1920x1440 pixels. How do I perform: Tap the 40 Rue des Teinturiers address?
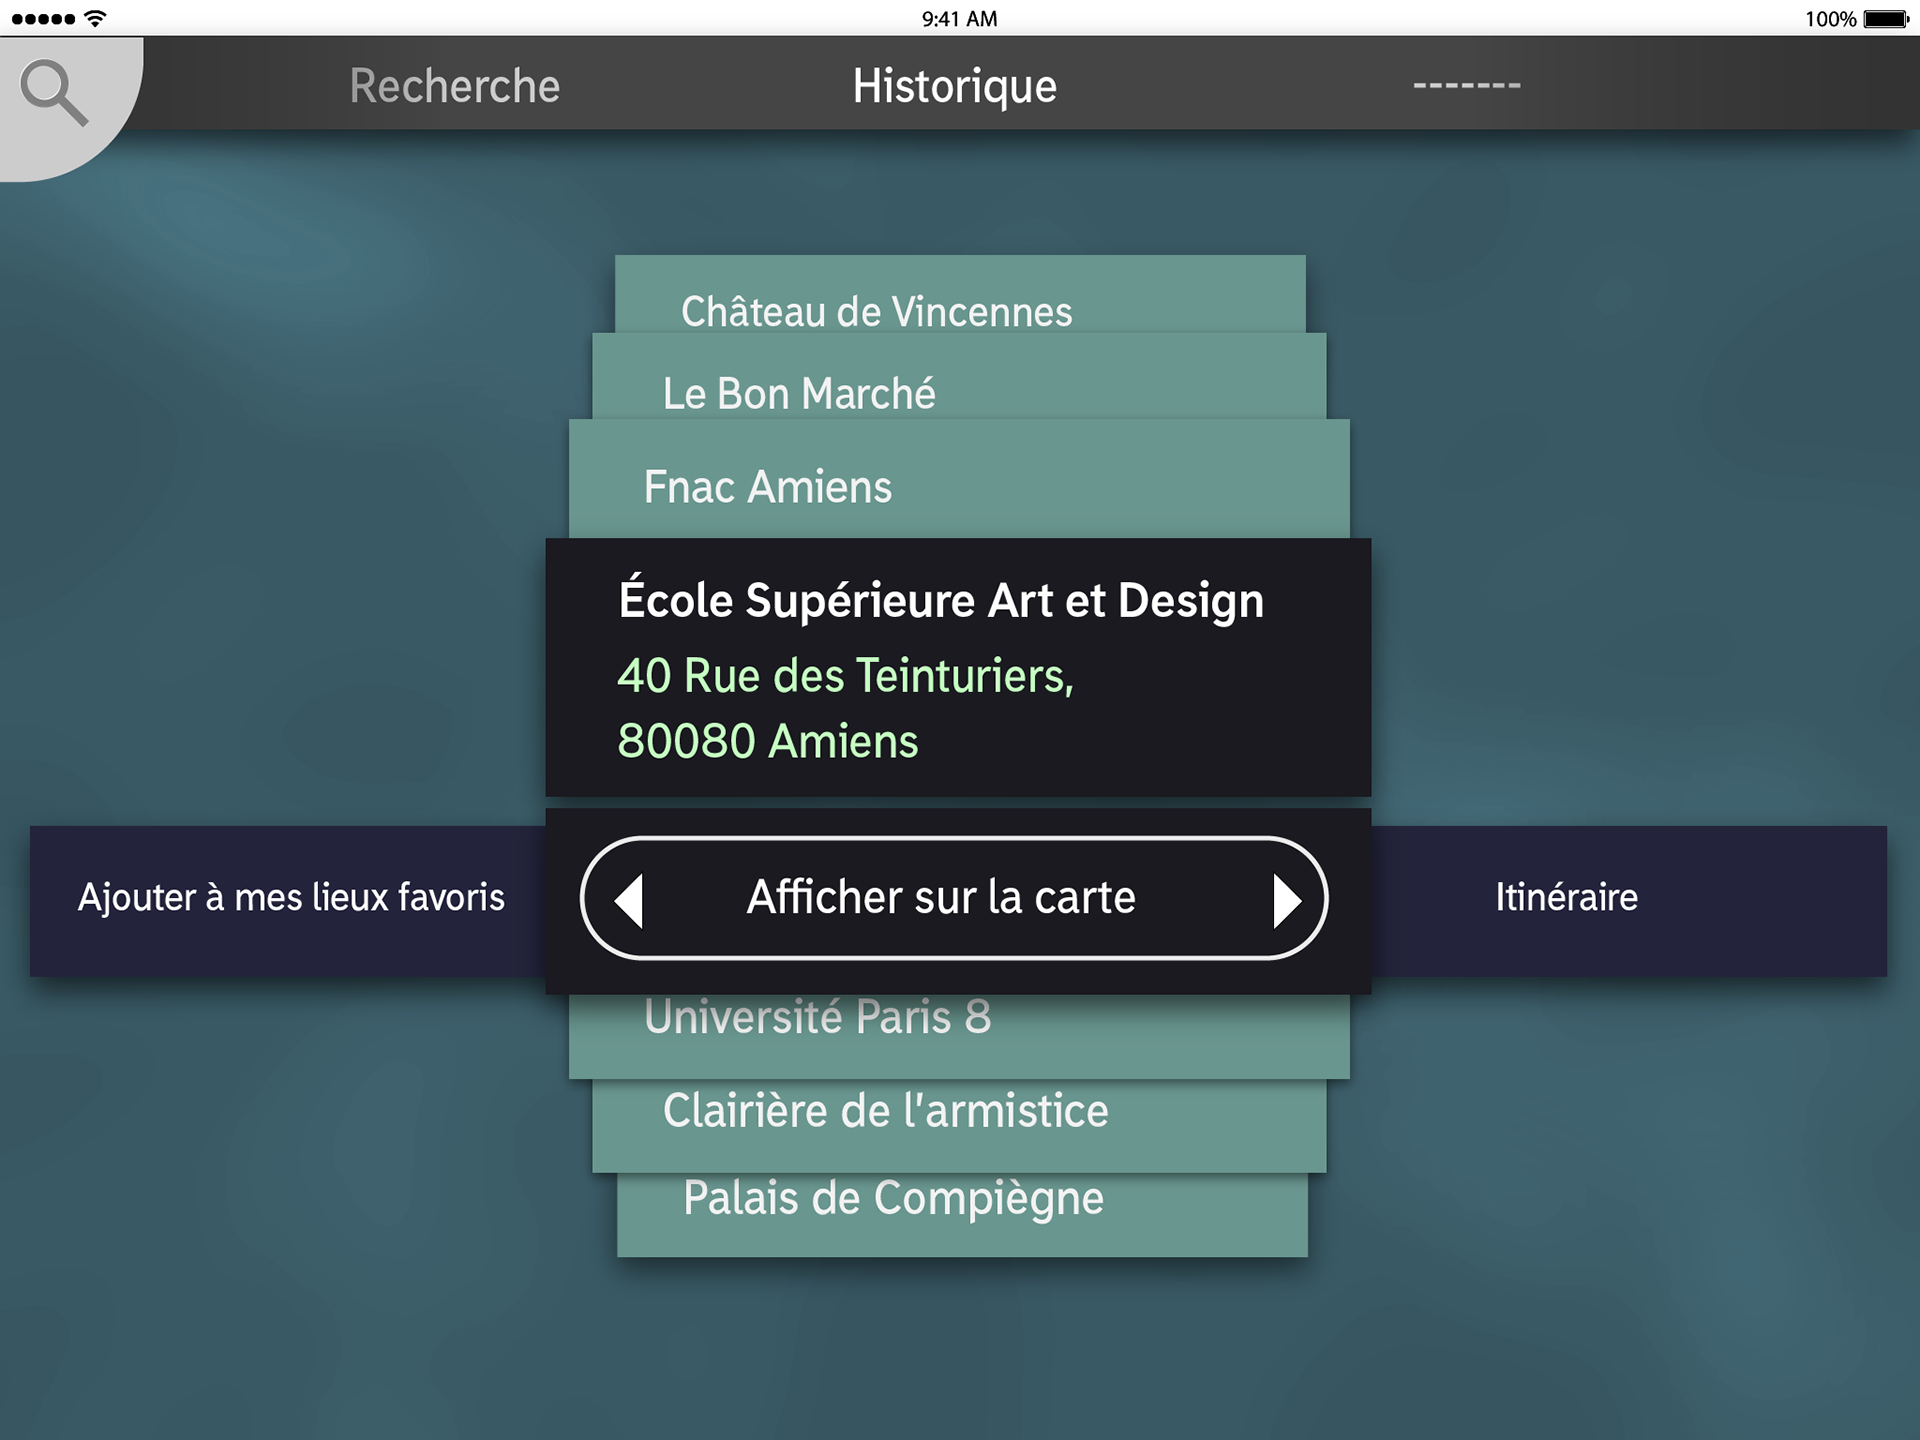(845, 708)
